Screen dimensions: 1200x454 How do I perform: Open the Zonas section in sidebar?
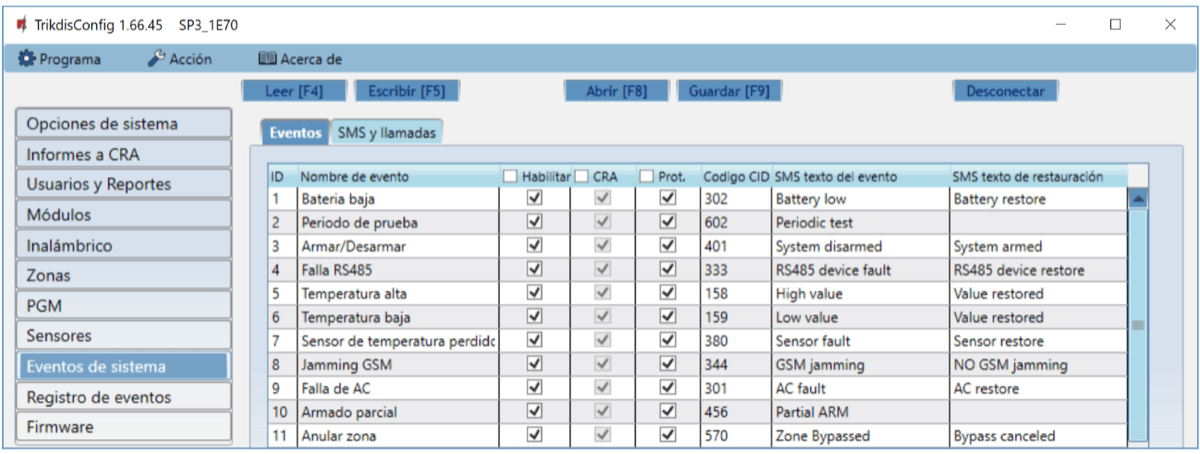(124, 275)
